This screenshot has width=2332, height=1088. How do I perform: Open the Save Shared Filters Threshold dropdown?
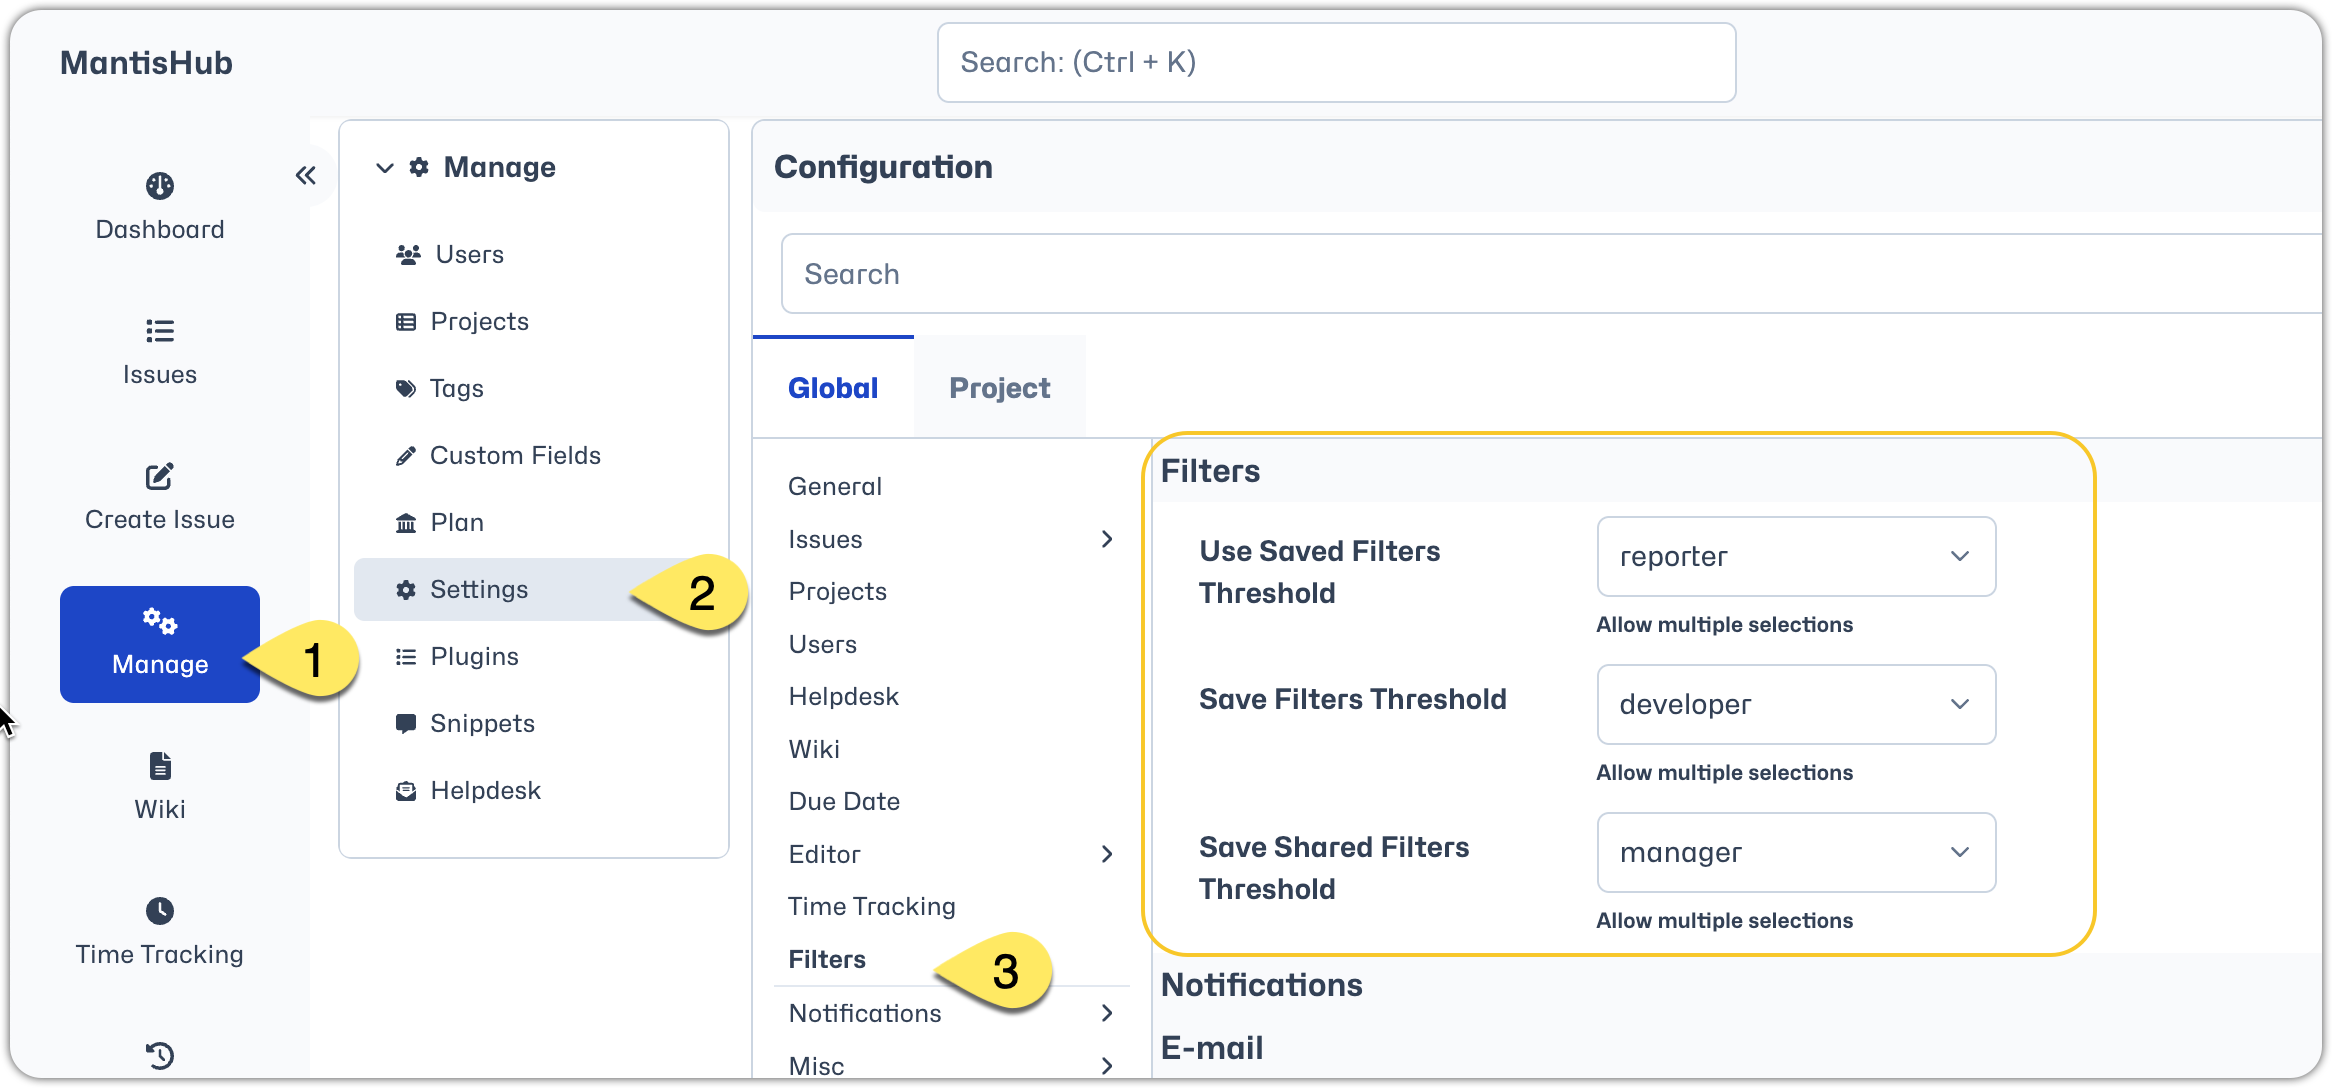(1797, 853)
